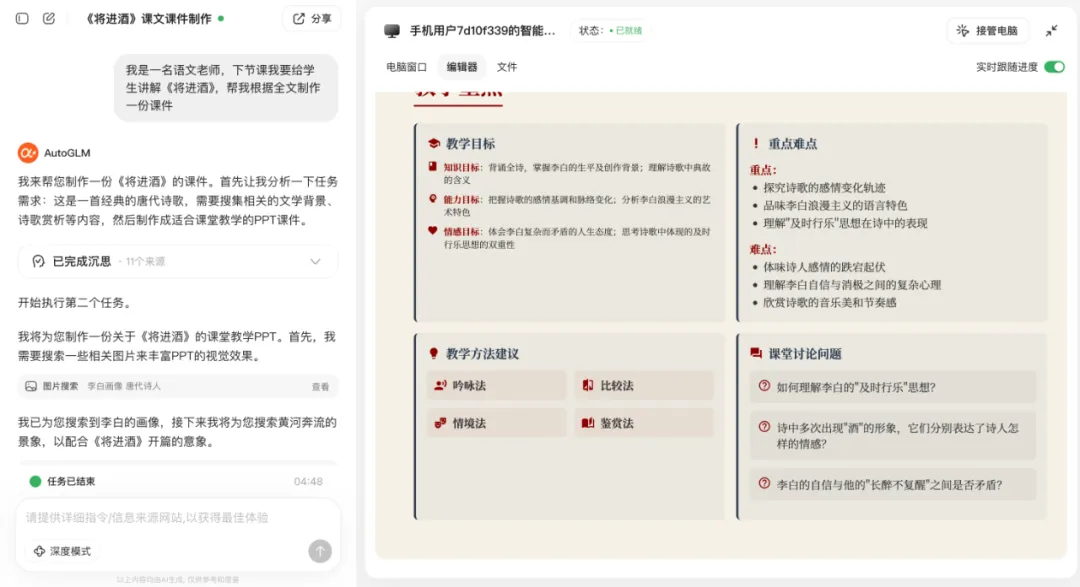This screenshot has width=1080, height=587.
Task: Open the 文件 tab
Action: click(507, 67)
